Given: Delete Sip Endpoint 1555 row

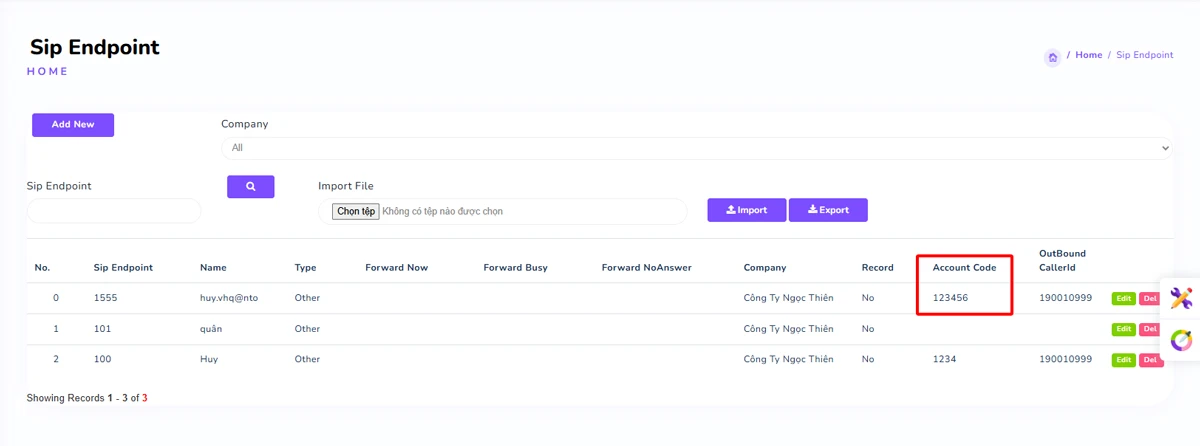Looking at the screenshot, I should coord(1149,298).
